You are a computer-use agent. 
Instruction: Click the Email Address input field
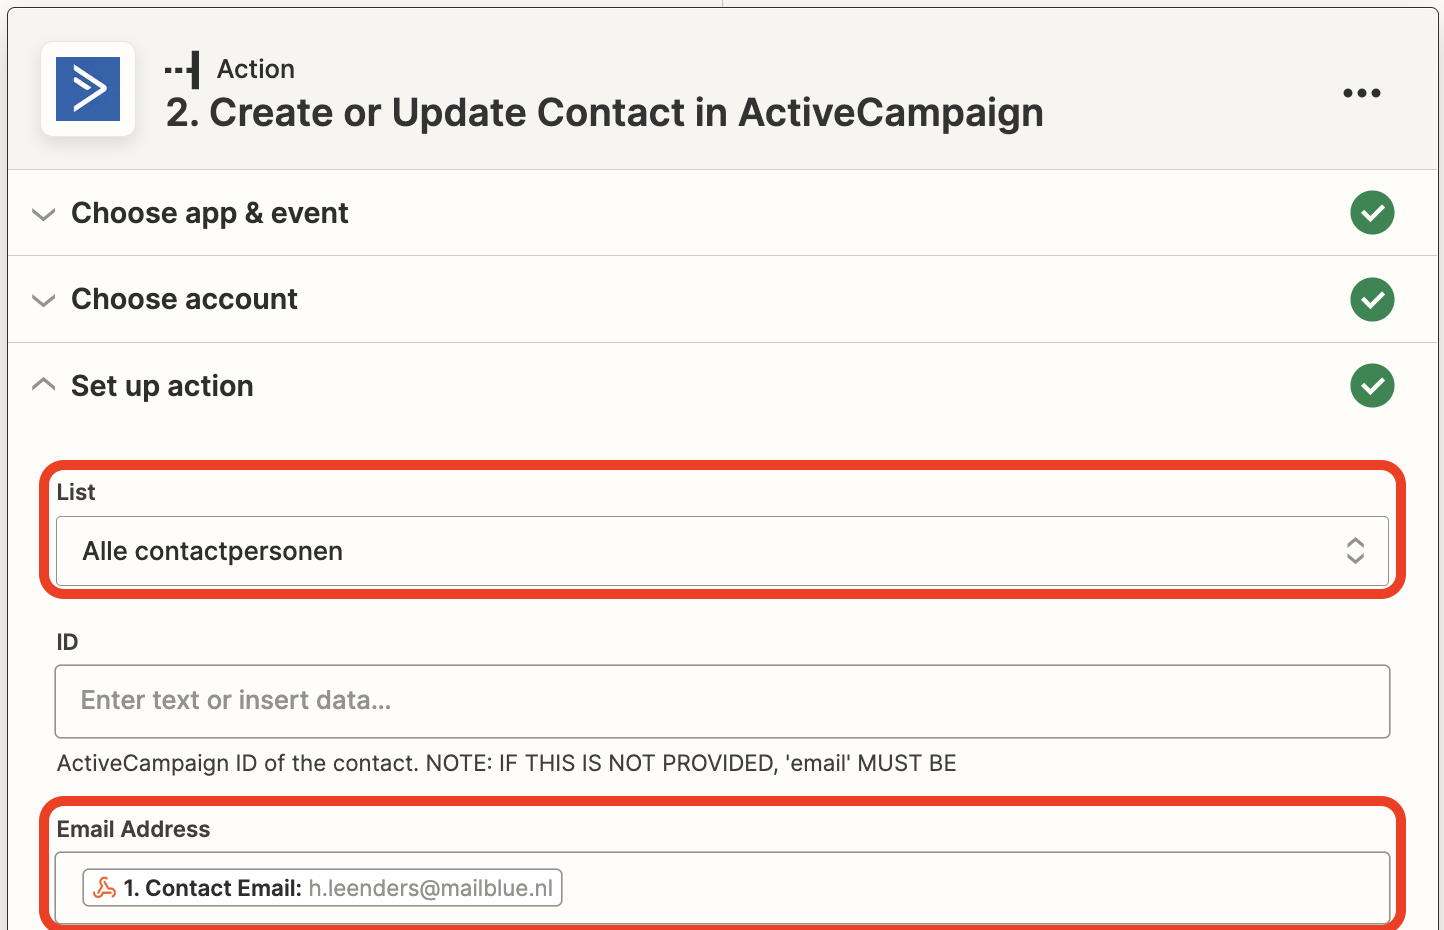click(x=722, y=888)
